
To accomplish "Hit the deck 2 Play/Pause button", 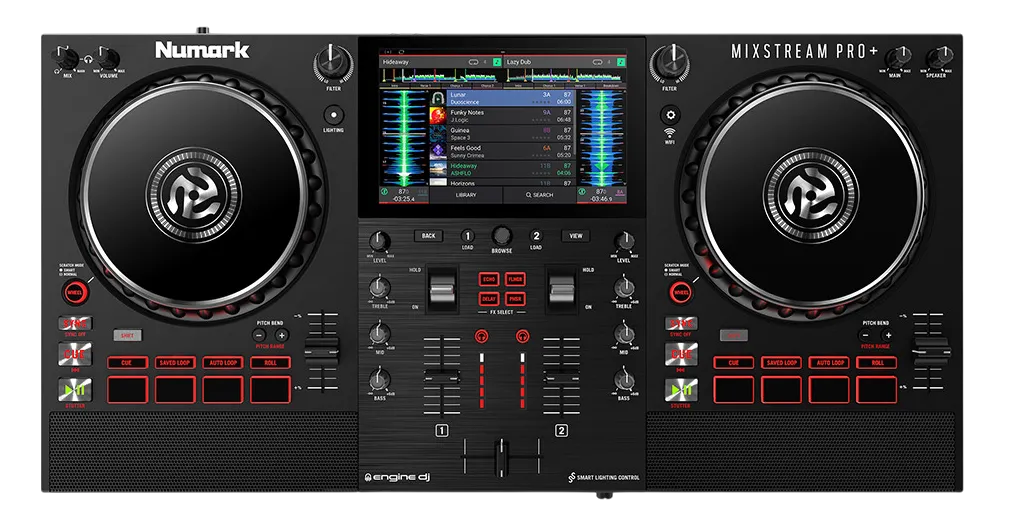I will (681, 390).
